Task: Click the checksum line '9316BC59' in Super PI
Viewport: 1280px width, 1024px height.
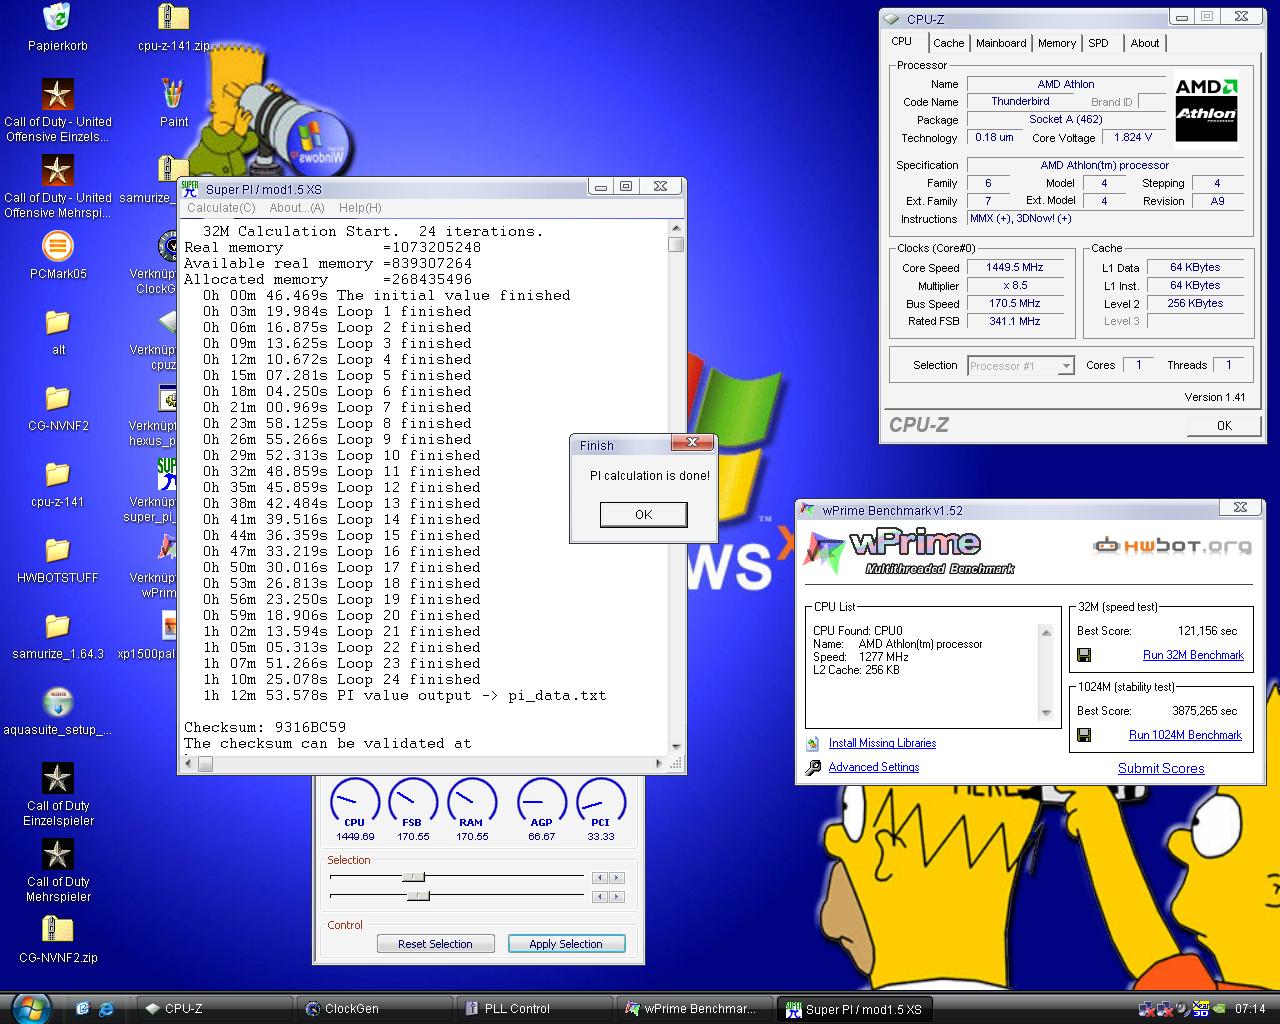Action: click(265, 728)
